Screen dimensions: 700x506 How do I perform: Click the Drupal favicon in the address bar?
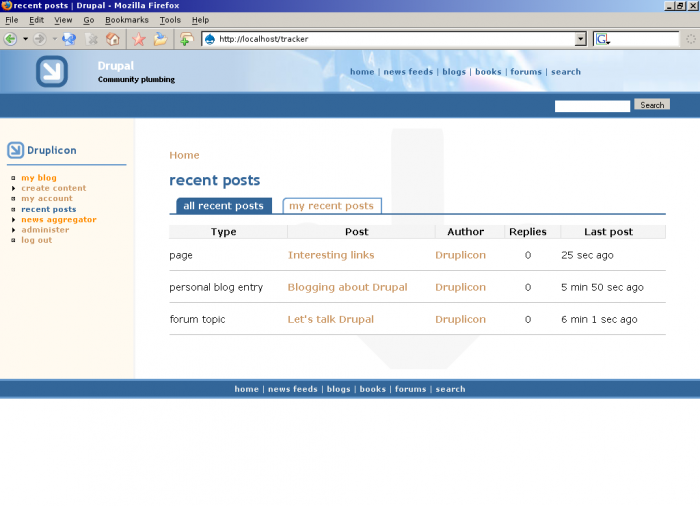pyautogui.click(x=210, y=39)
